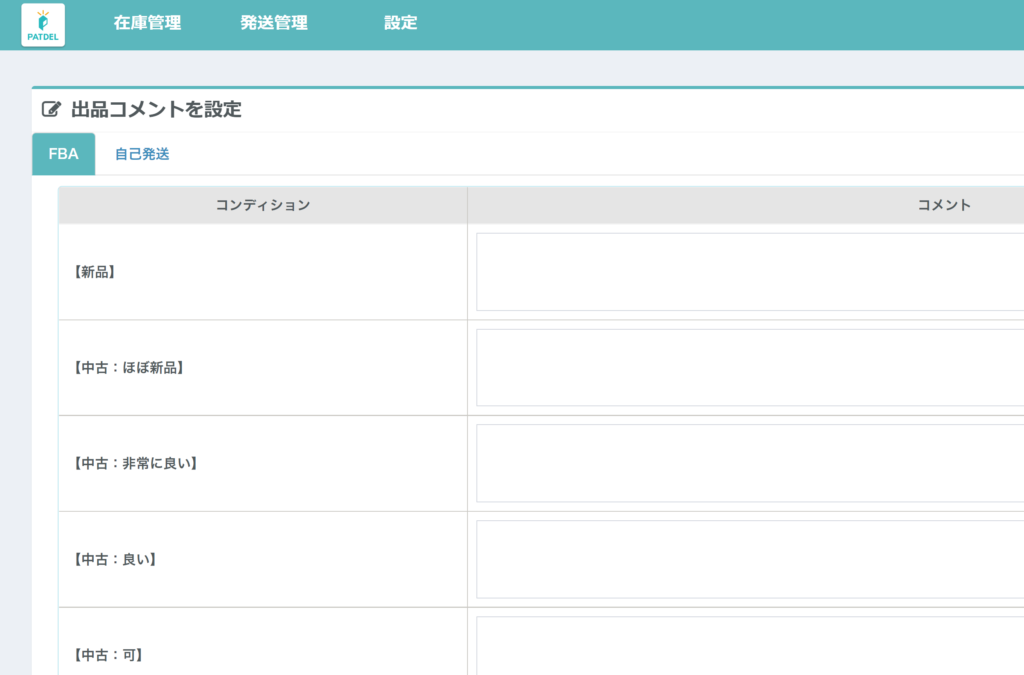Click the コメント column header
This screenshot has height=675, width=1024.
point(944,205)
